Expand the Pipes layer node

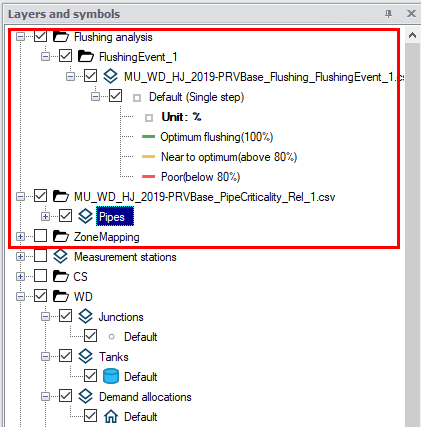[45, 216]
